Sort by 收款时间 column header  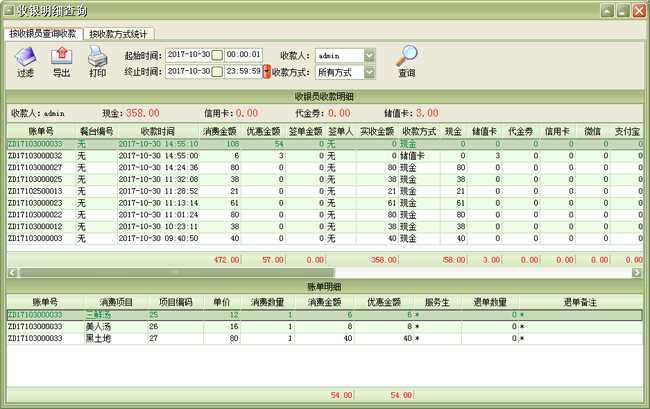tap(158, 131)
